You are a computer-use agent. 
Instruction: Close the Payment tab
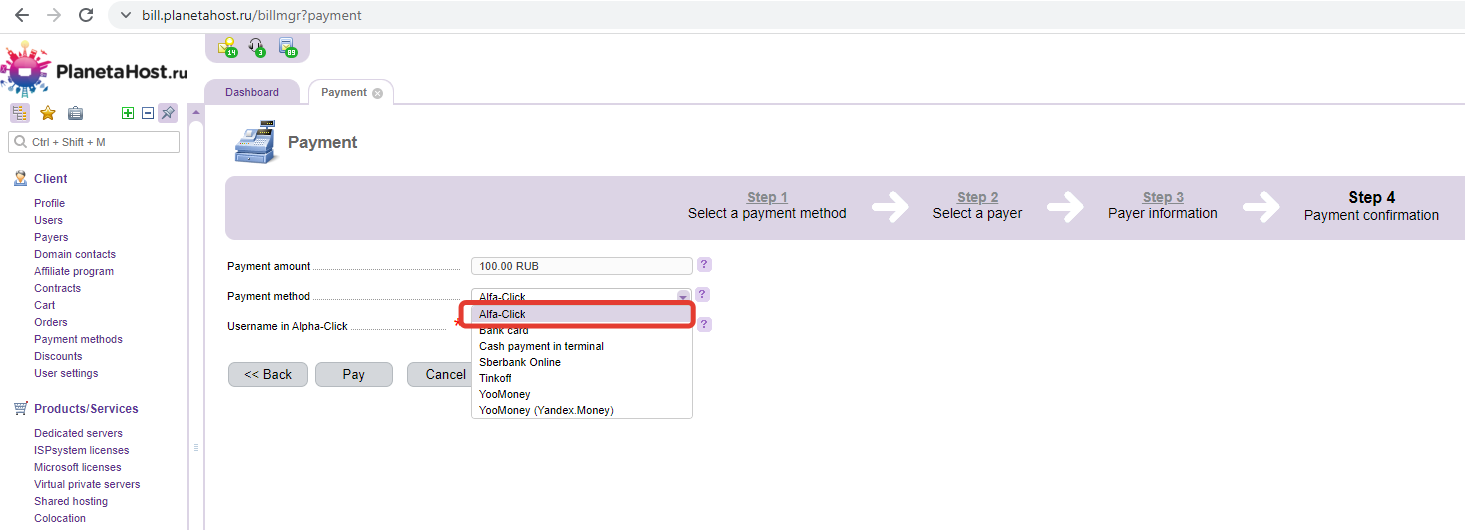tap(377, 93)
